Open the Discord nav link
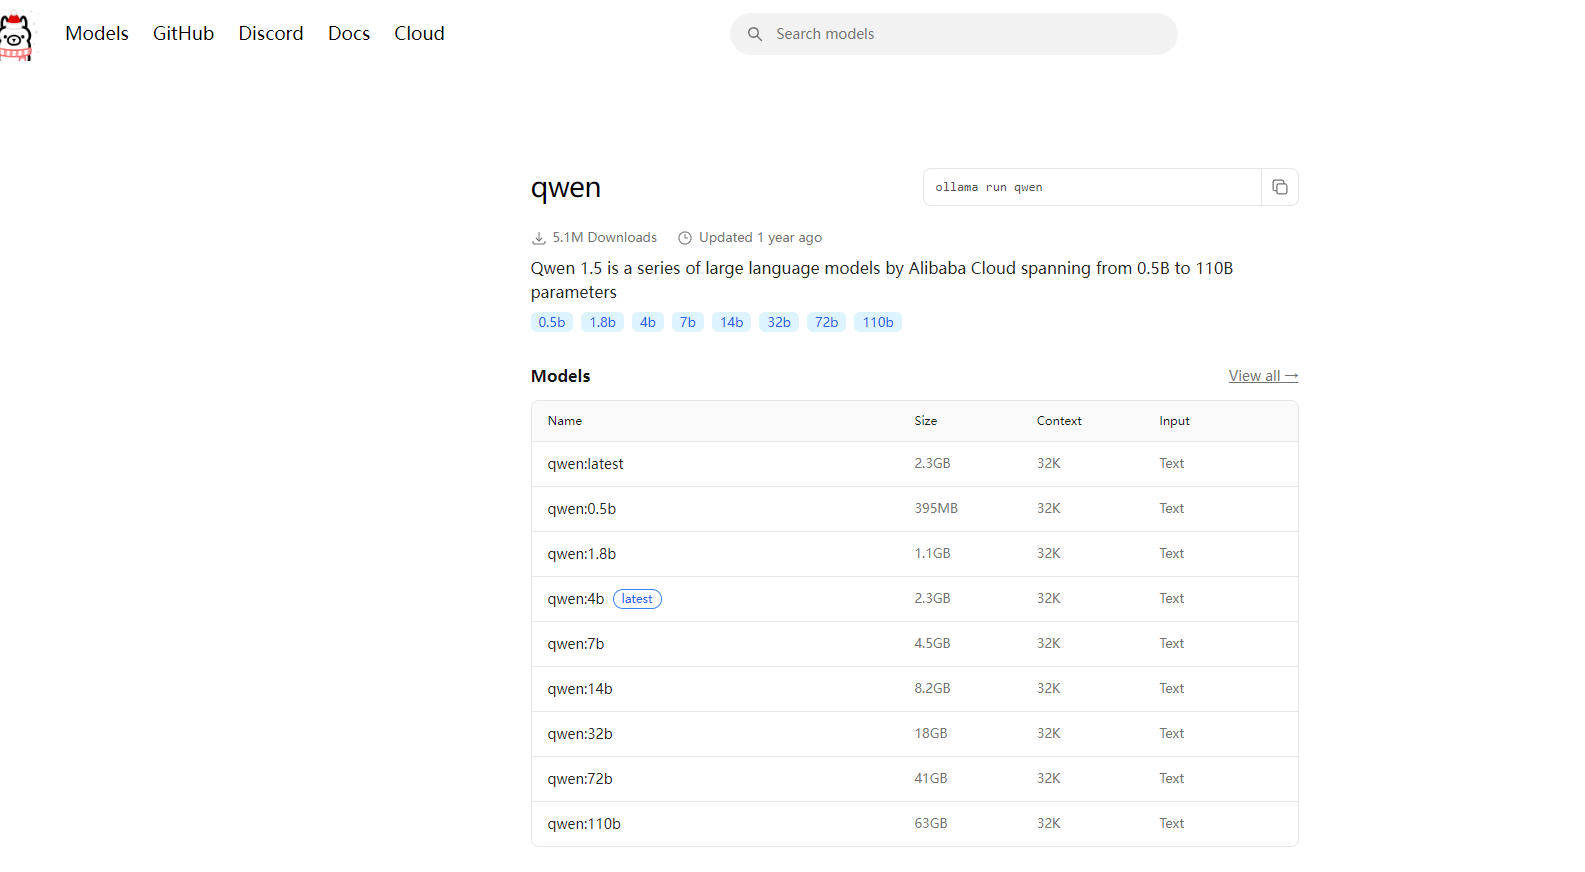This screenshot has width=1585, height=872. pos(271,33)
